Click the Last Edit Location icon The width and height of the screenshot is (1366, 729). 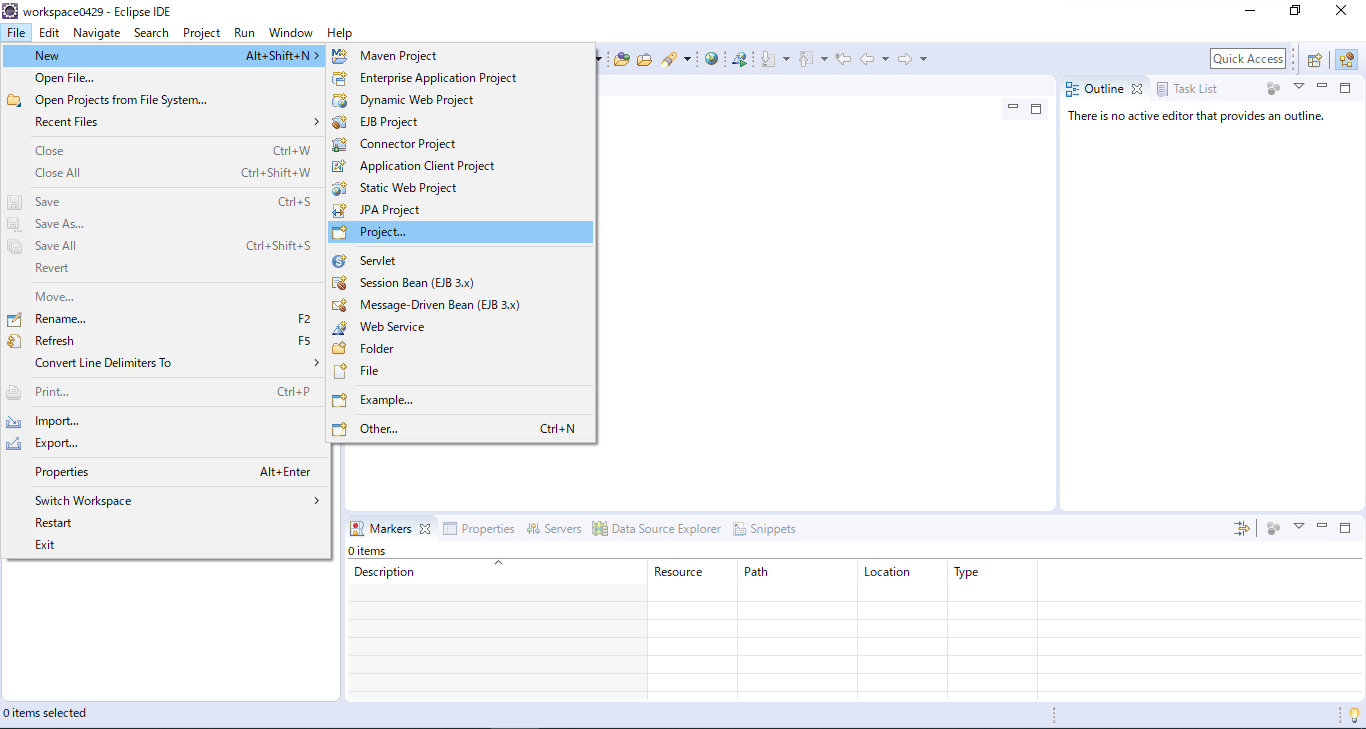843,59
